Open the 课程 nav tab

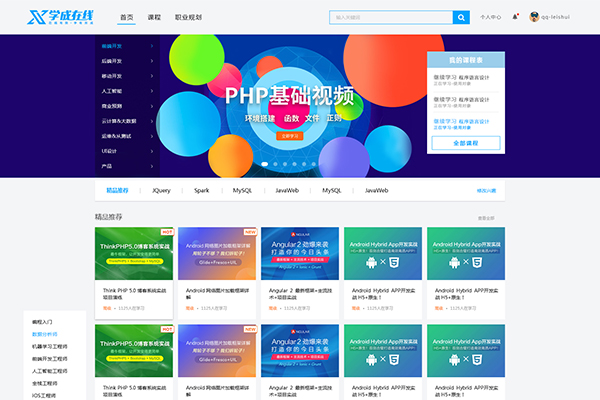coord(154,17)
